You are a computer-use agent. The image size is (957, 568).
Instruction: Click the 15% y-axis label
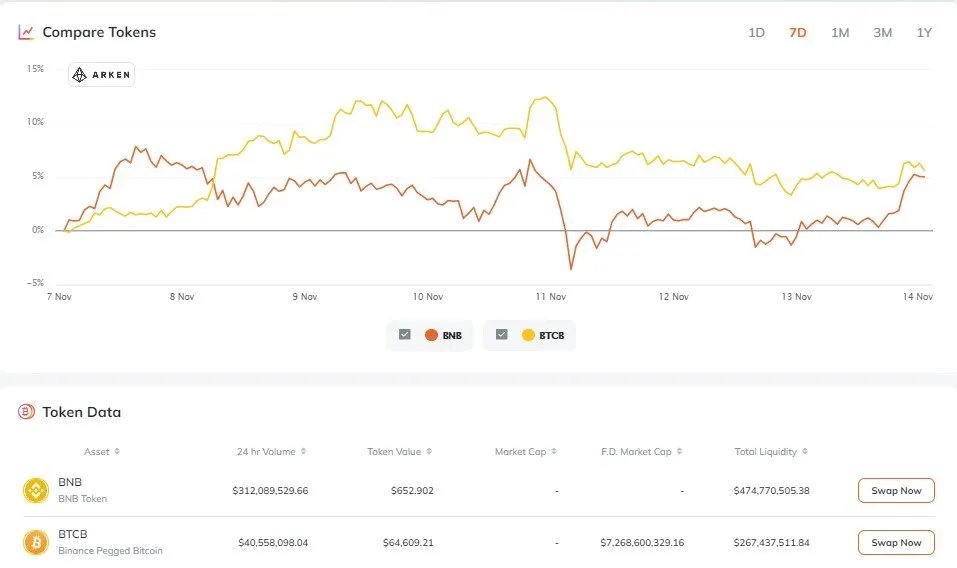[x=35, y=69]
